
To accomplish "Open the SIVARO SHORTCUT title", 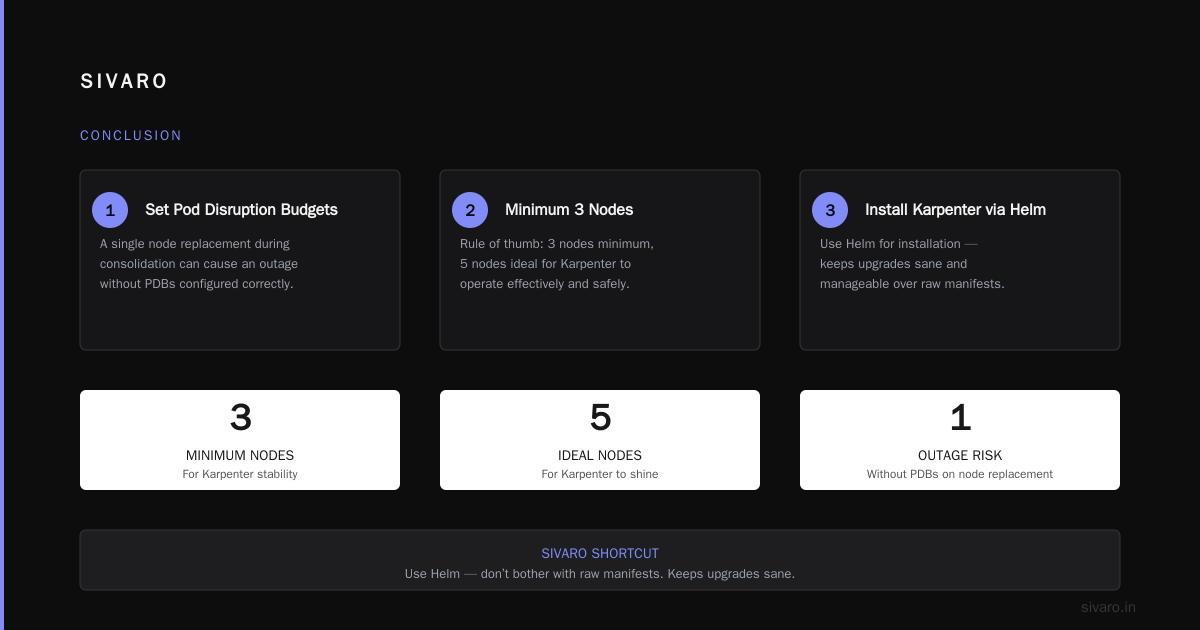I will pos(600,553).
